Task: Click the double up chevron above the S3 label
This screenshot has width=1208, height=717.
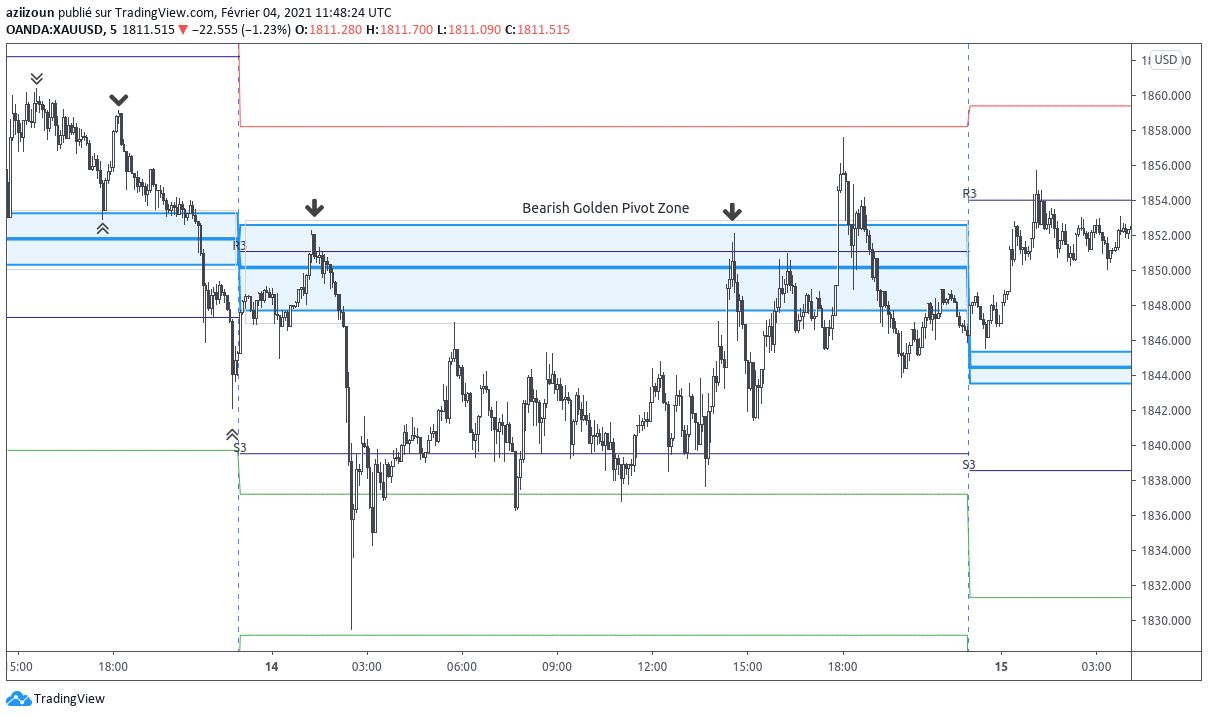Action: (232, 434)
